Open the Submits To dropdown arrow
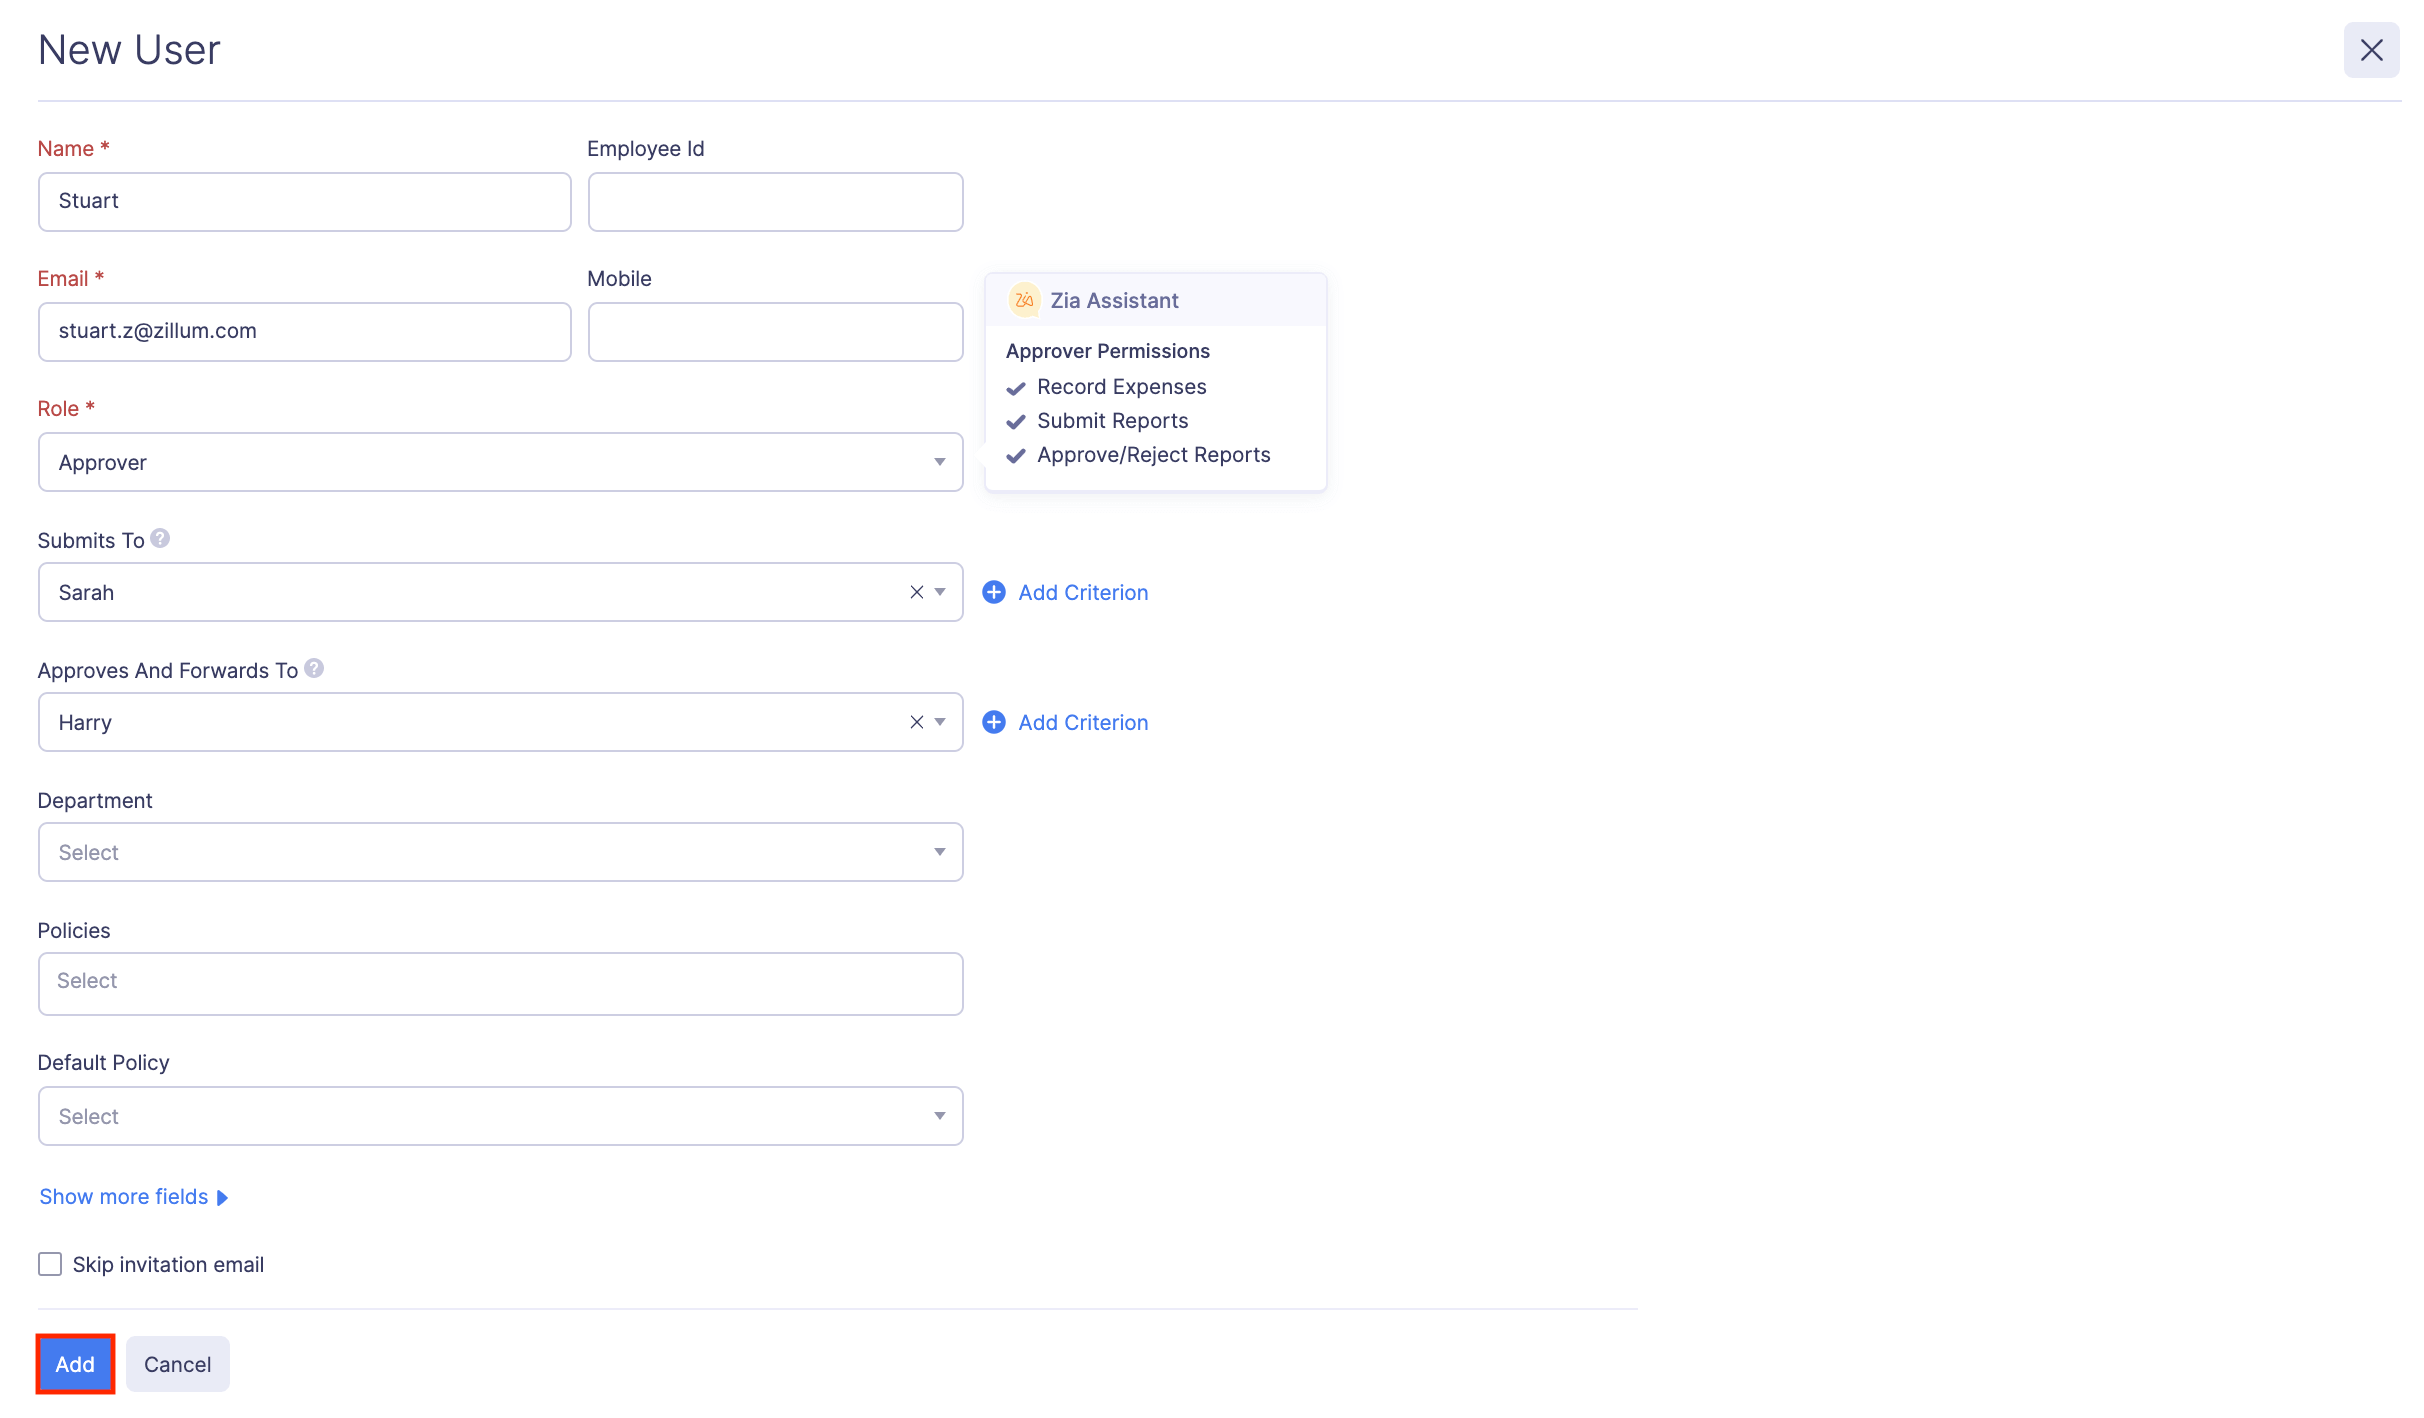The height and width of the screenshot is (1418, 2424). pyautogui.click(x=940, y=592)
